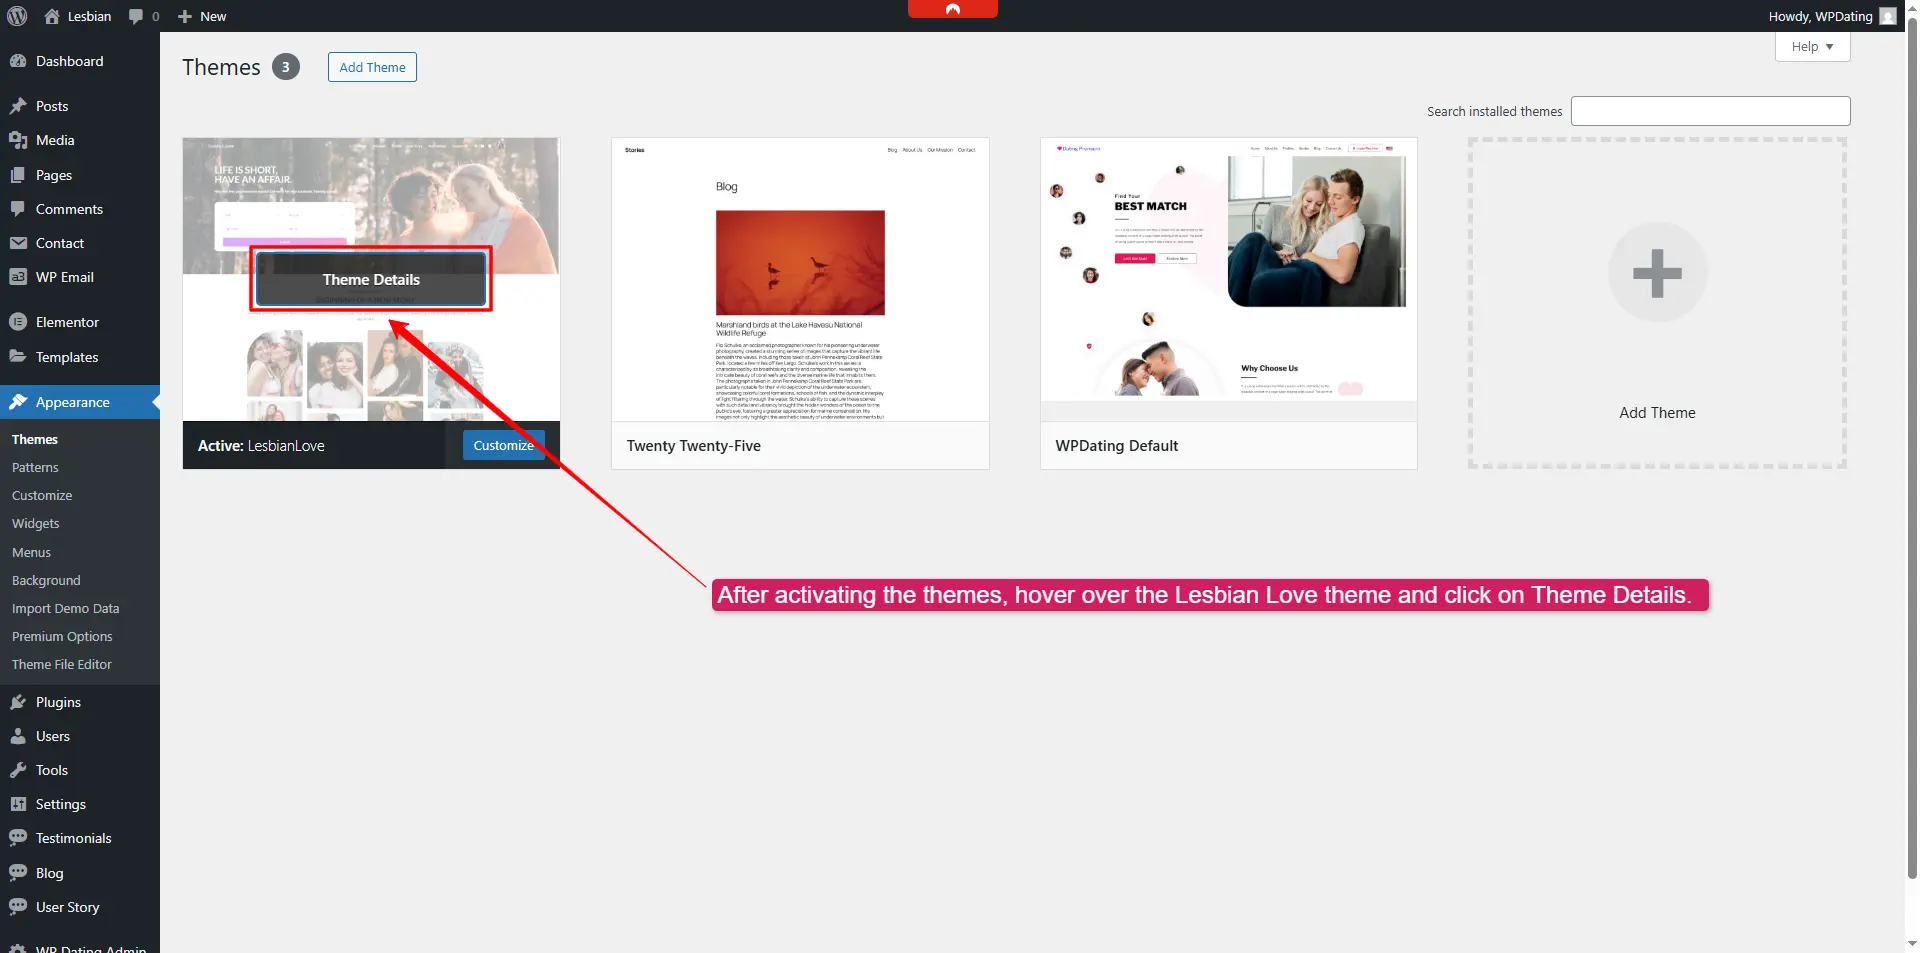This screenshot has height=953, width=1920.
Task: Expand the Help dropdown
Action: point(1812,47)
